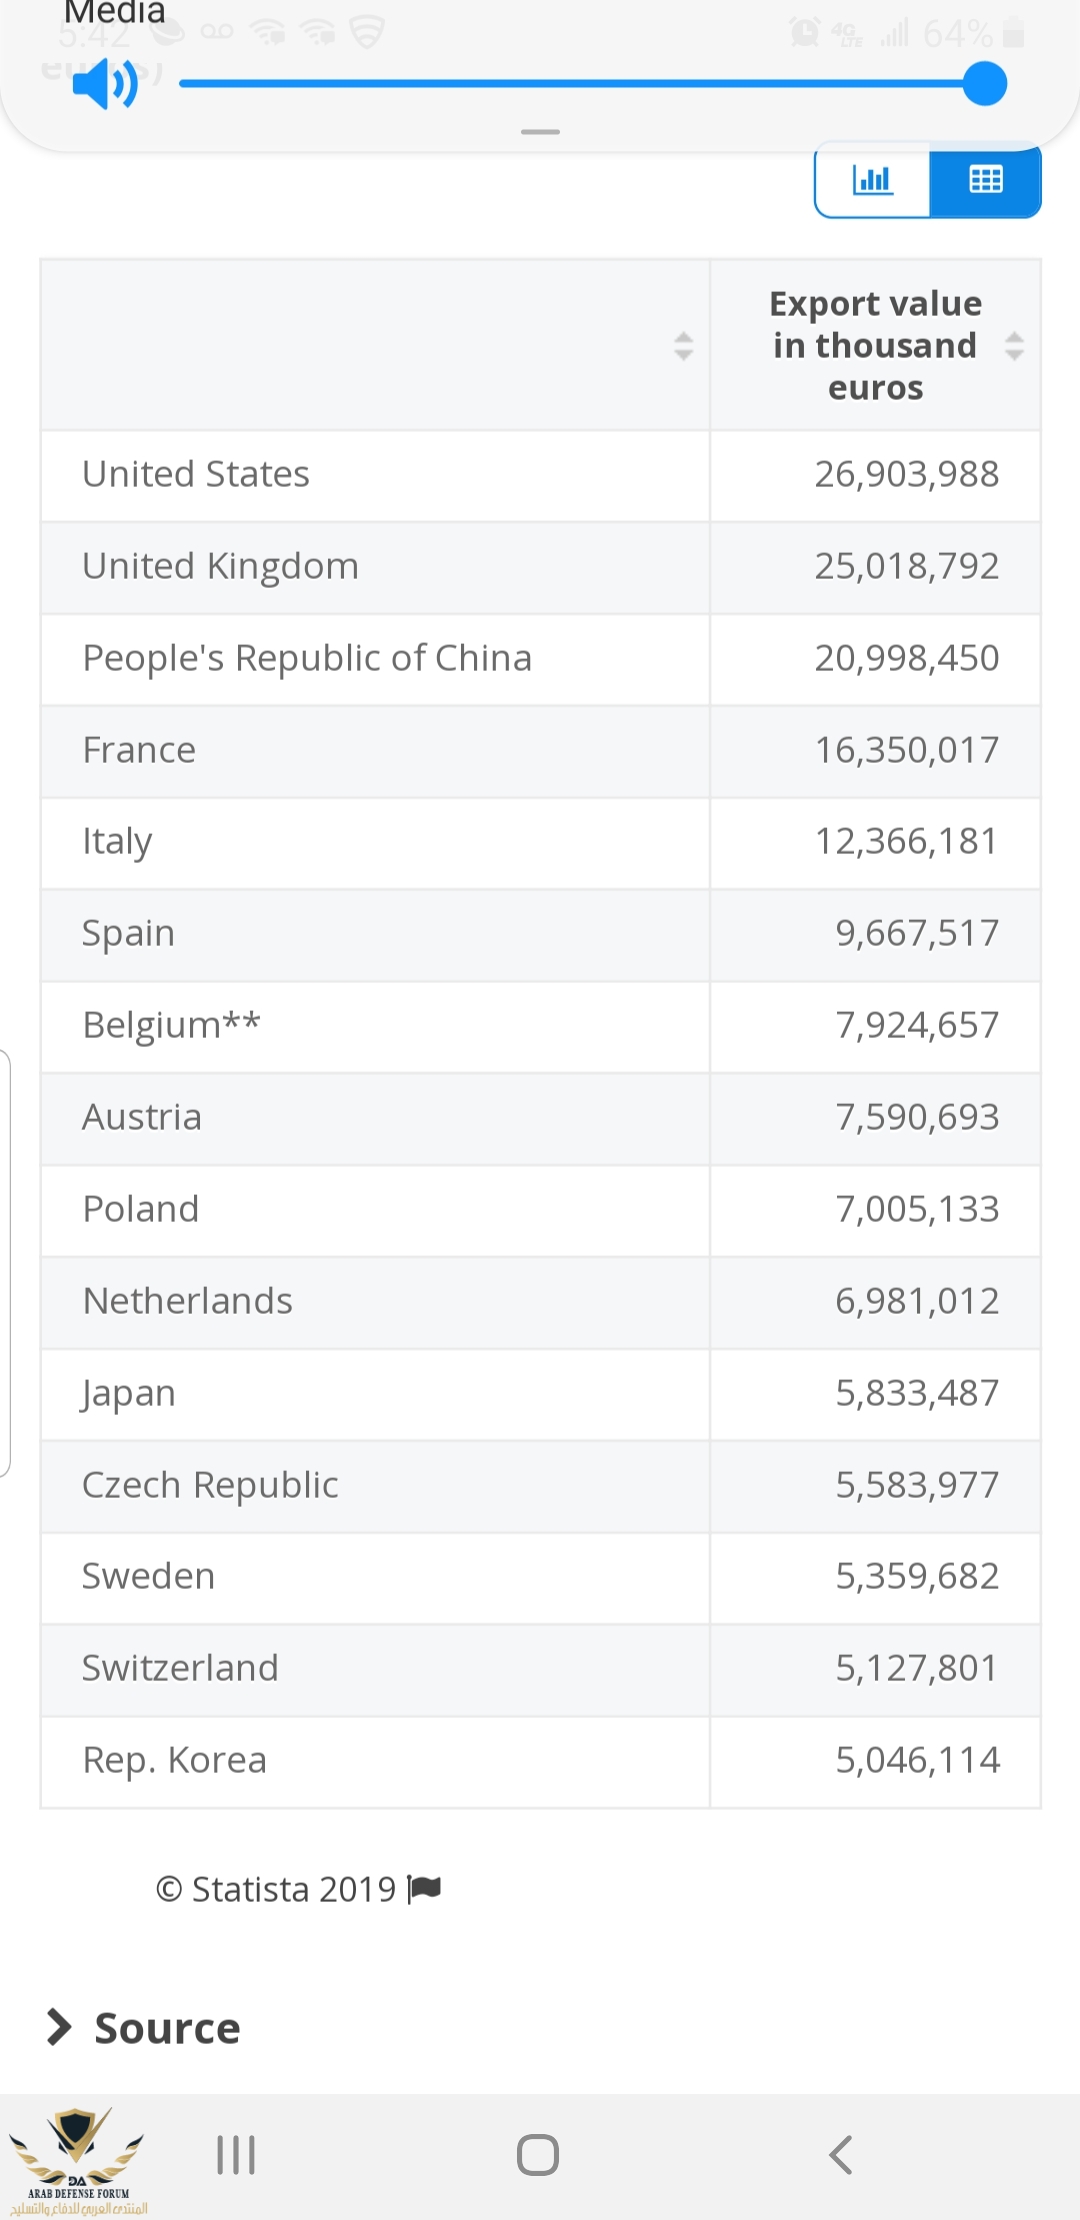The width and height of the screenshot is (1080, 2220).
Task: Tap the Android home button
Action: pyautogui.click(x=538, y=2154)
